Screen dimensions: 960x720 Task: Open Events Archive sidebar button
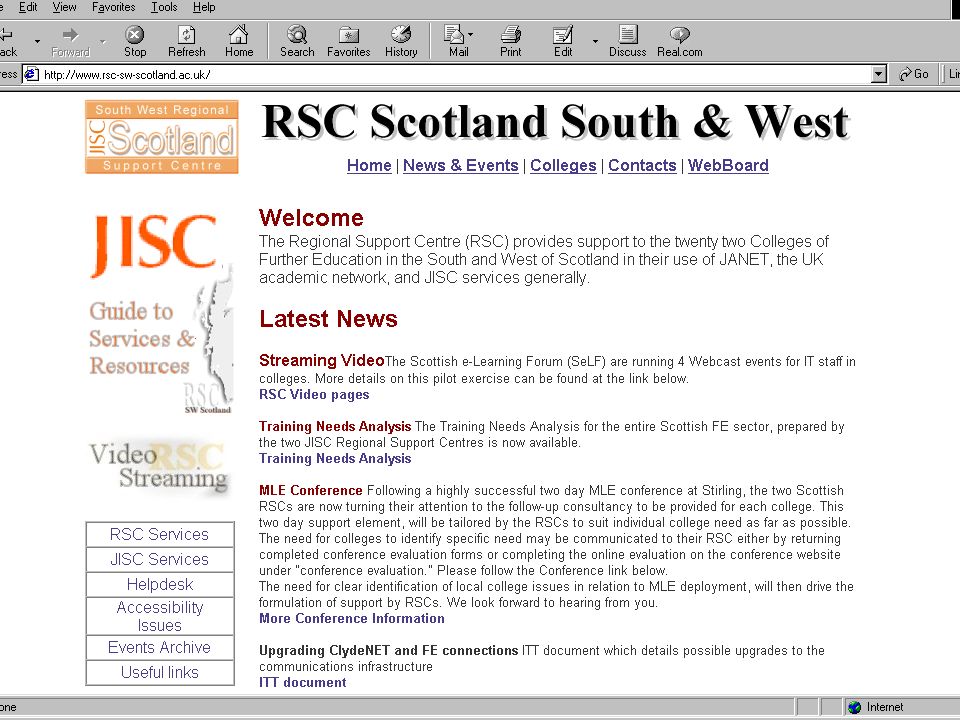(160, 648)
